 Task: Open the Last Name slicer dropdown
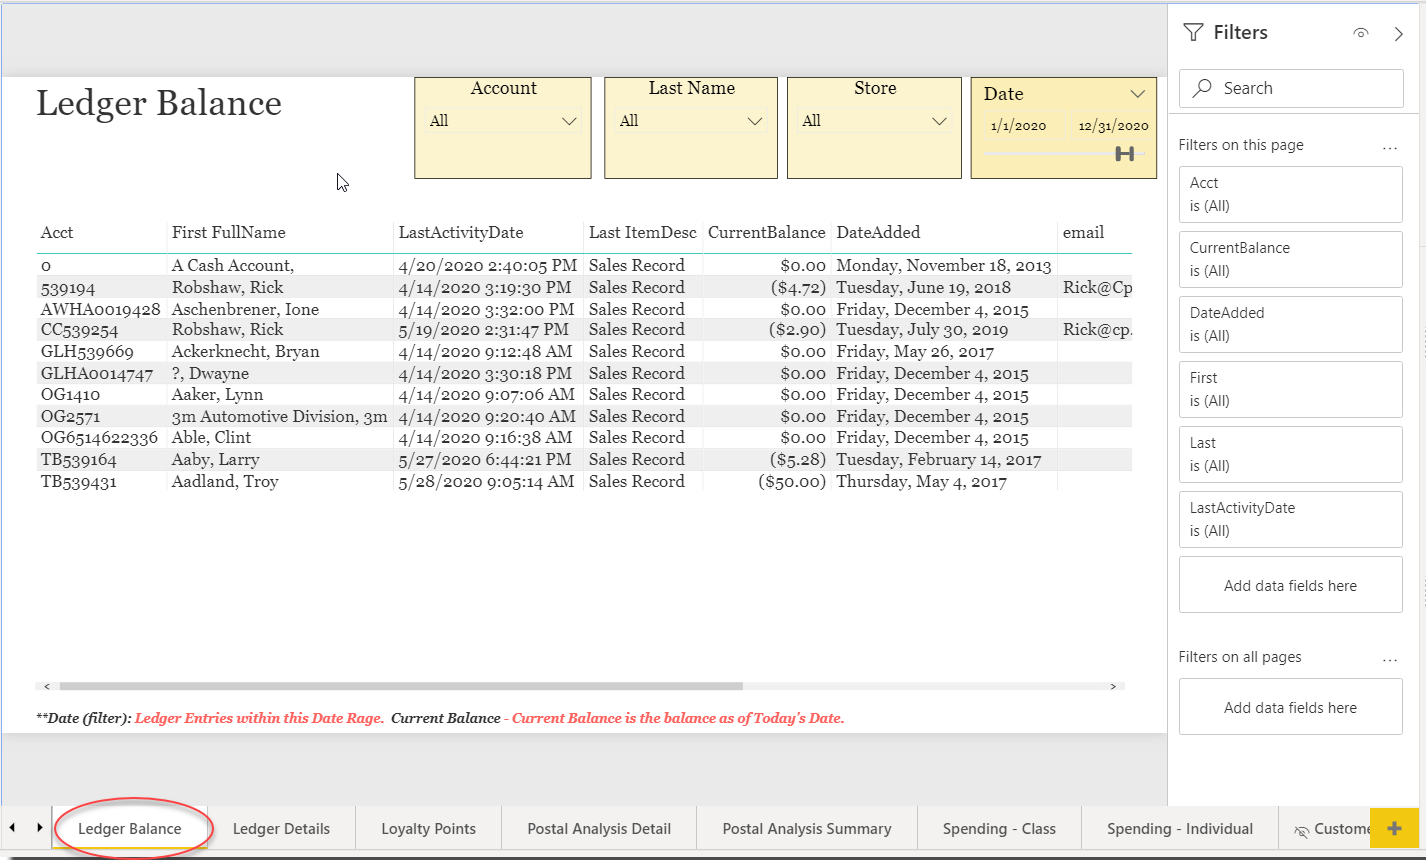pyautogui.click(x=755, y=121)
